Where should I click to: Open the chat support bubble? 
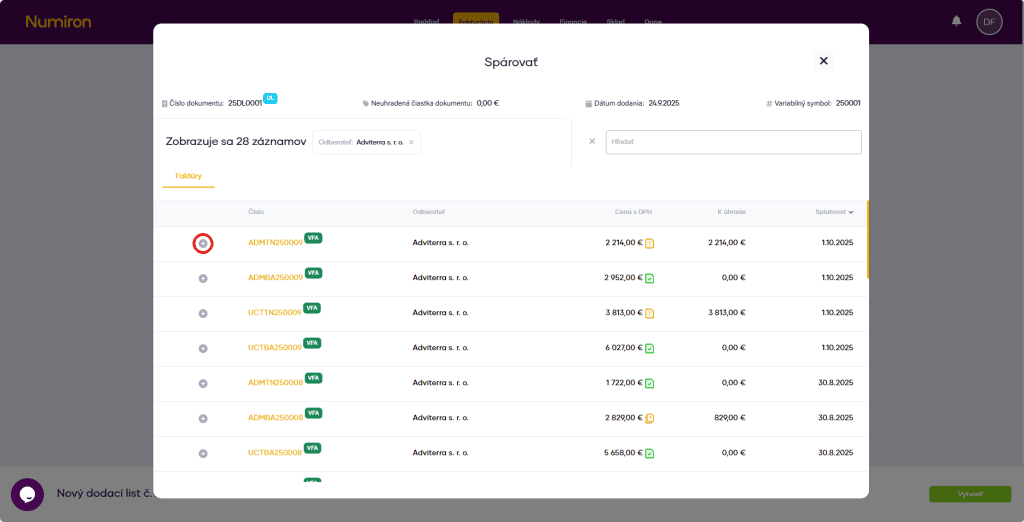click(27, 494)
